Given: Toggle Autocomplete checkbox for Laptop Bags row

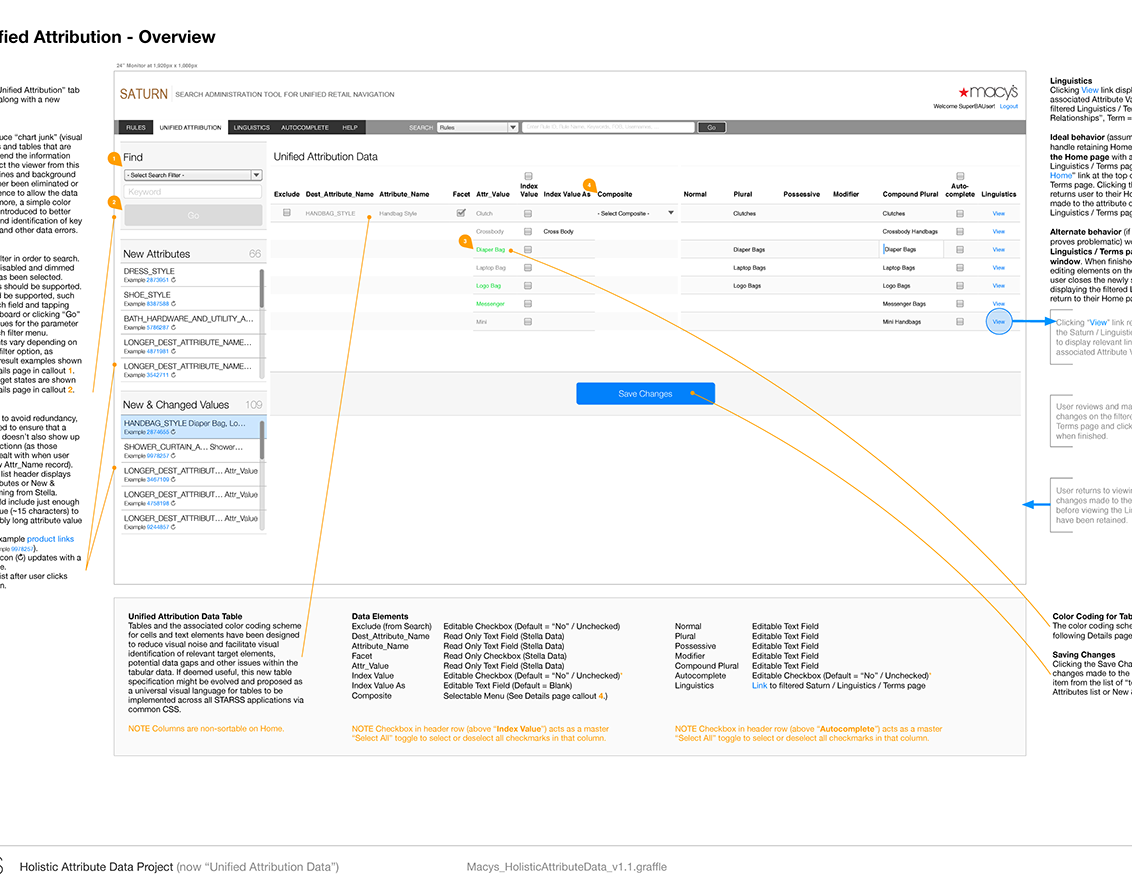Looking at the screenshot, I should (x=959, y=268).
